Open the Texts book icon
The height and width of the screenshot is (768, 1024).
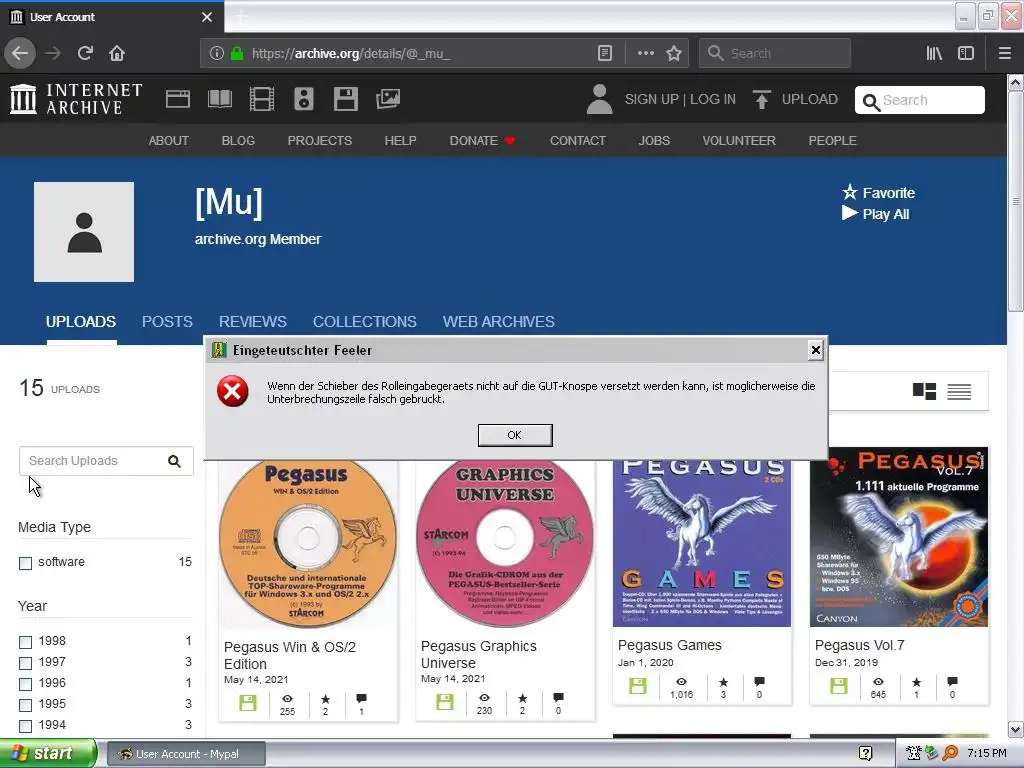click(219, 99)
